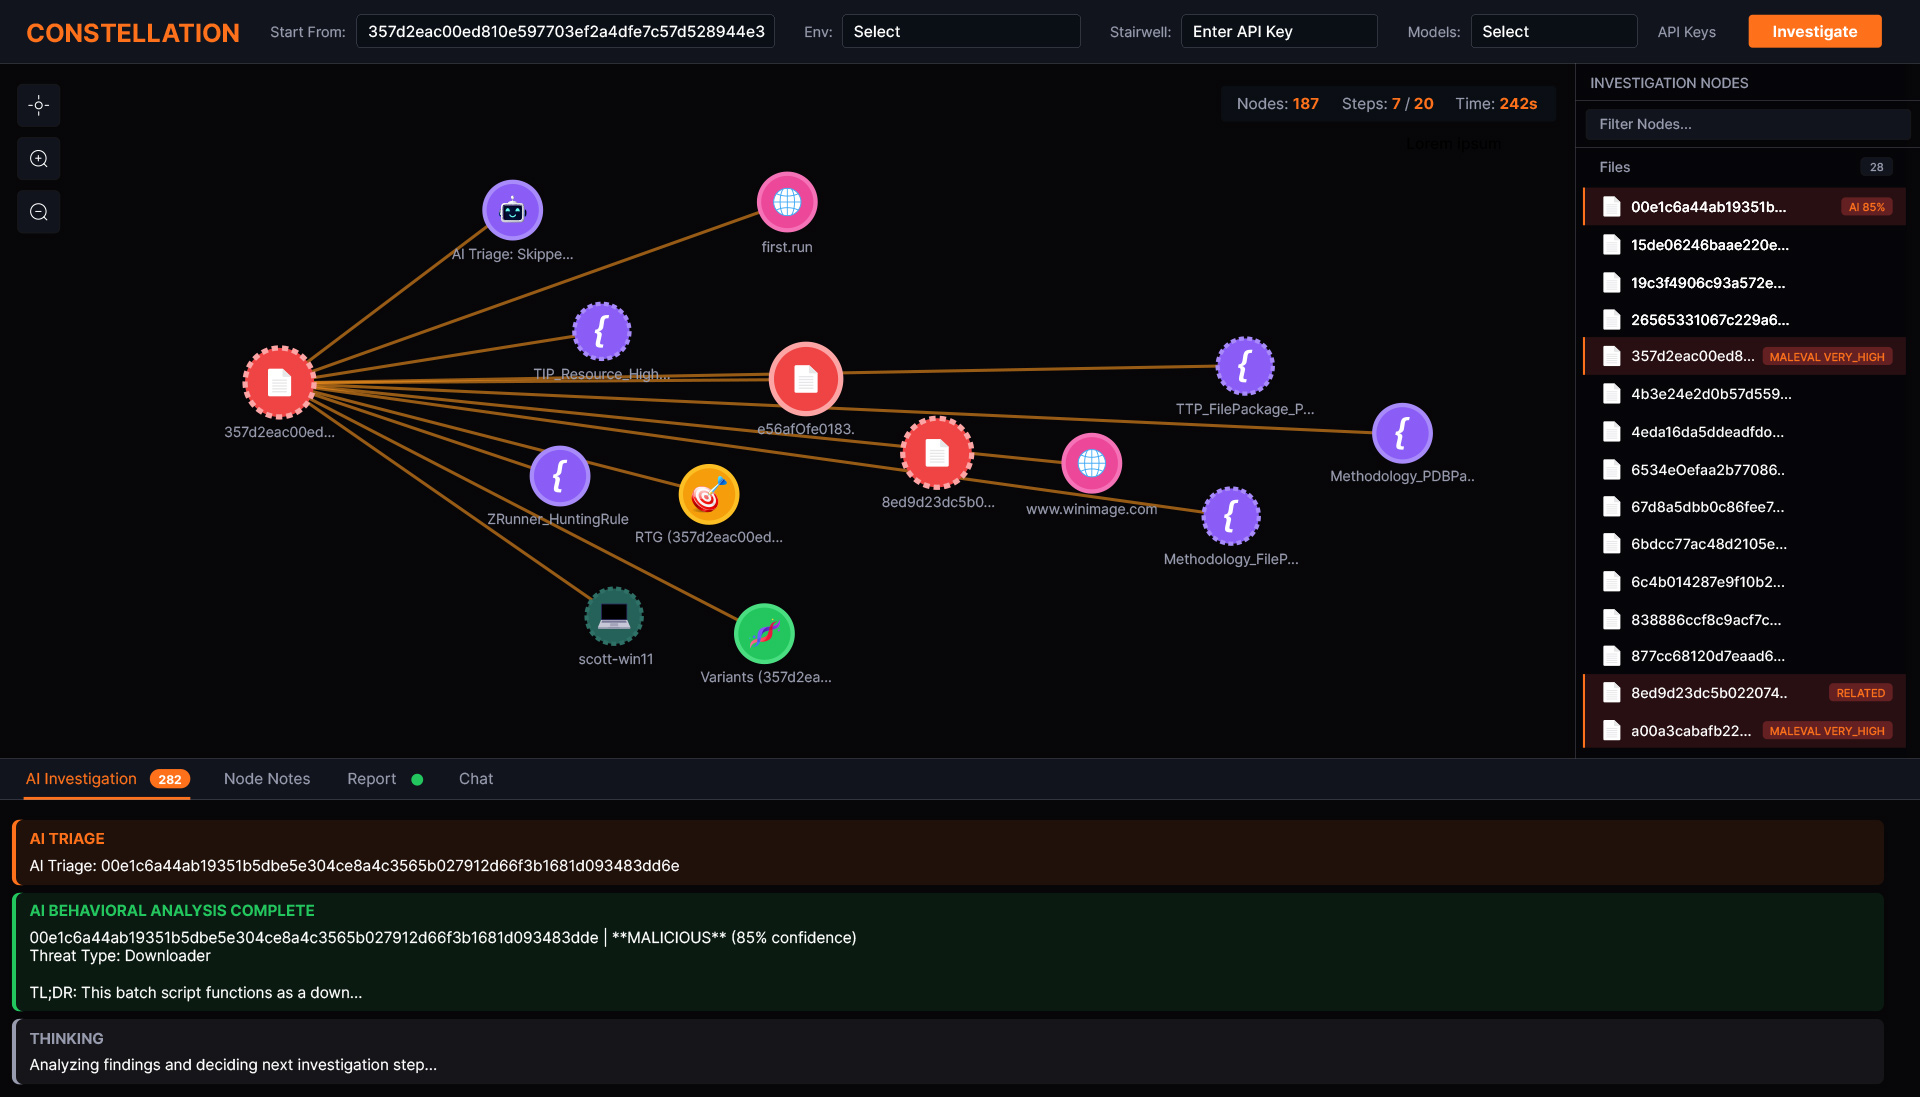Viewport: 1920px width, 1097px height.
Task: Open the Env Select dropdown
Action: tap(960, 32)
